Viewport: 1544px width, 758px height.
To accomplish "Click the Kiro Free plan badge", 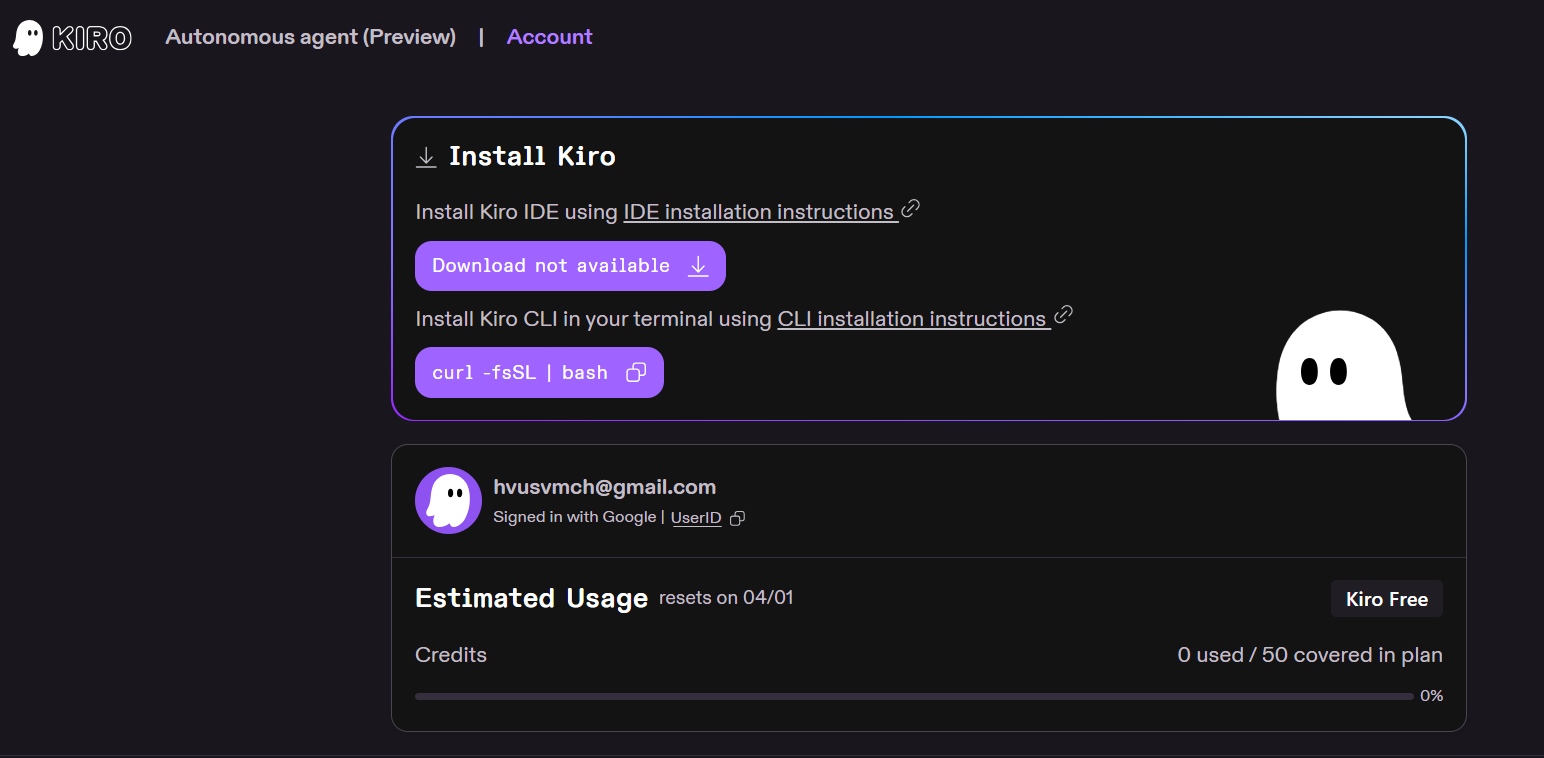I will [1386, 599].
